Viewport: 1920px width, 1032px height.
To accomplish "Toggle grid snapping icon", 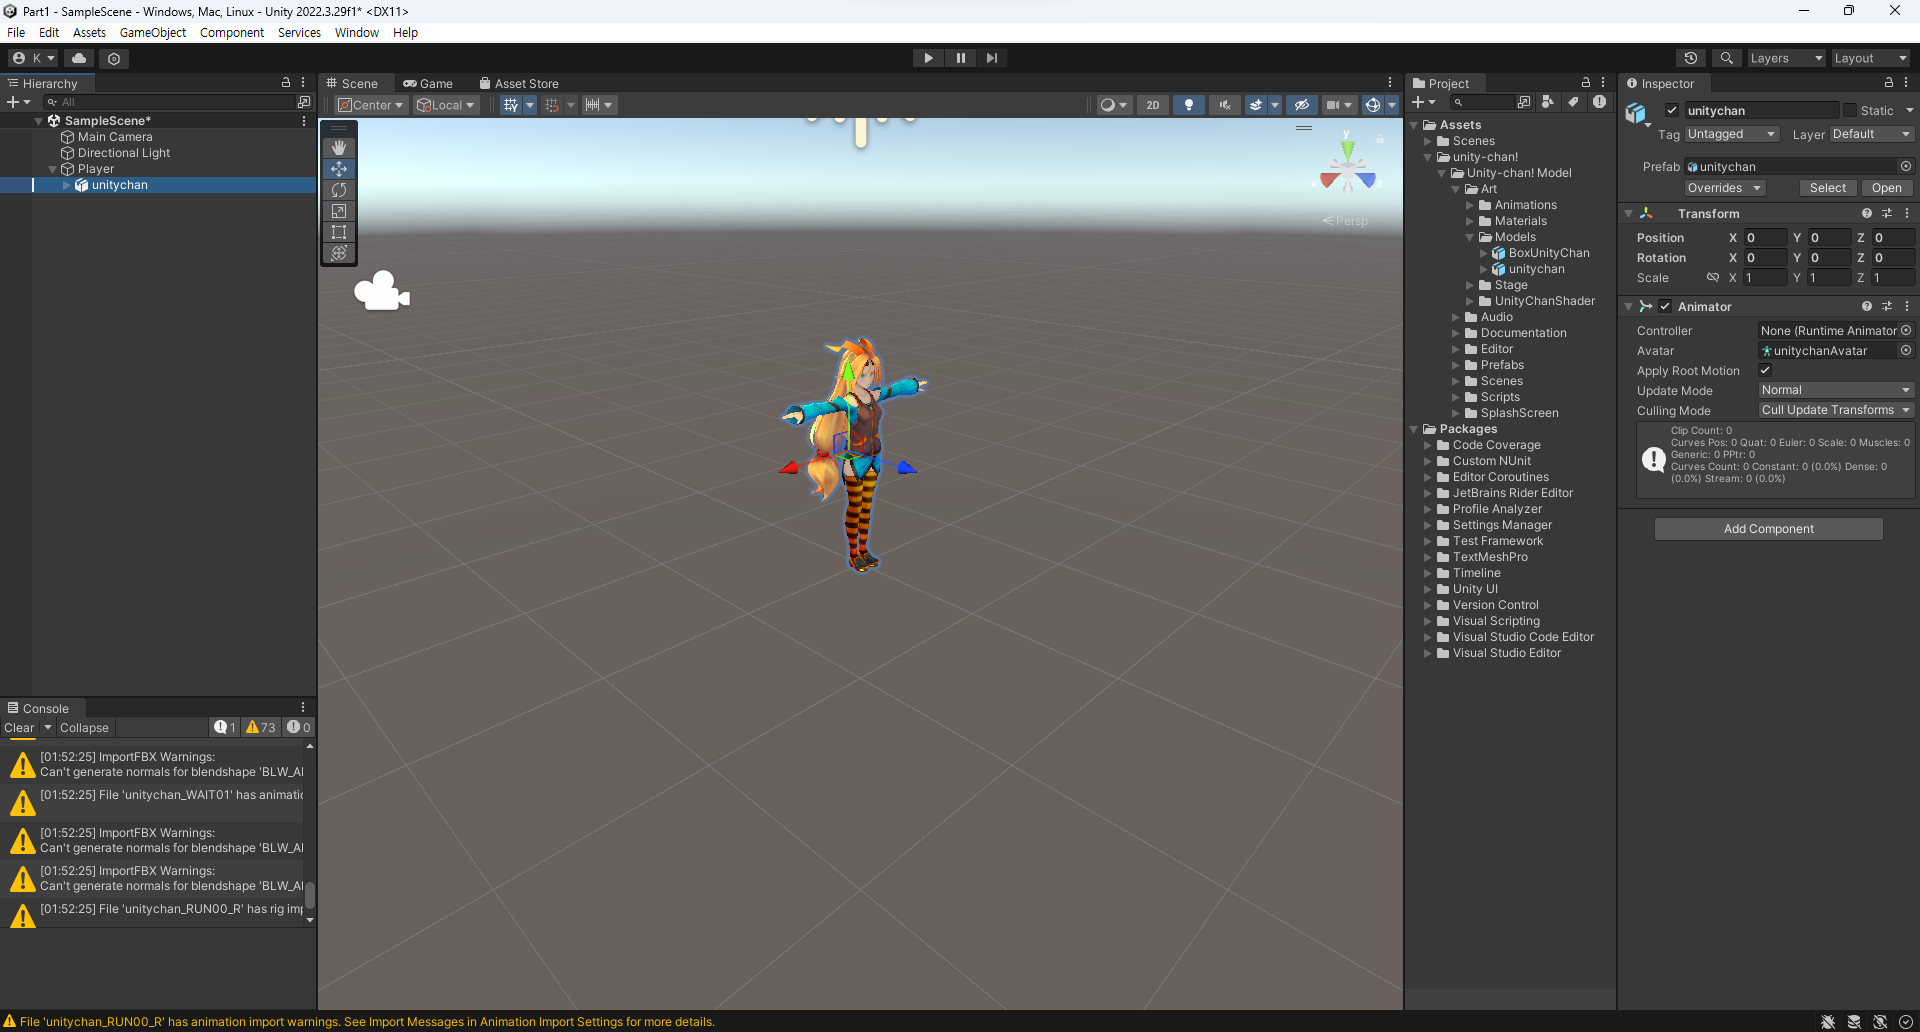I will click(552, 105).
